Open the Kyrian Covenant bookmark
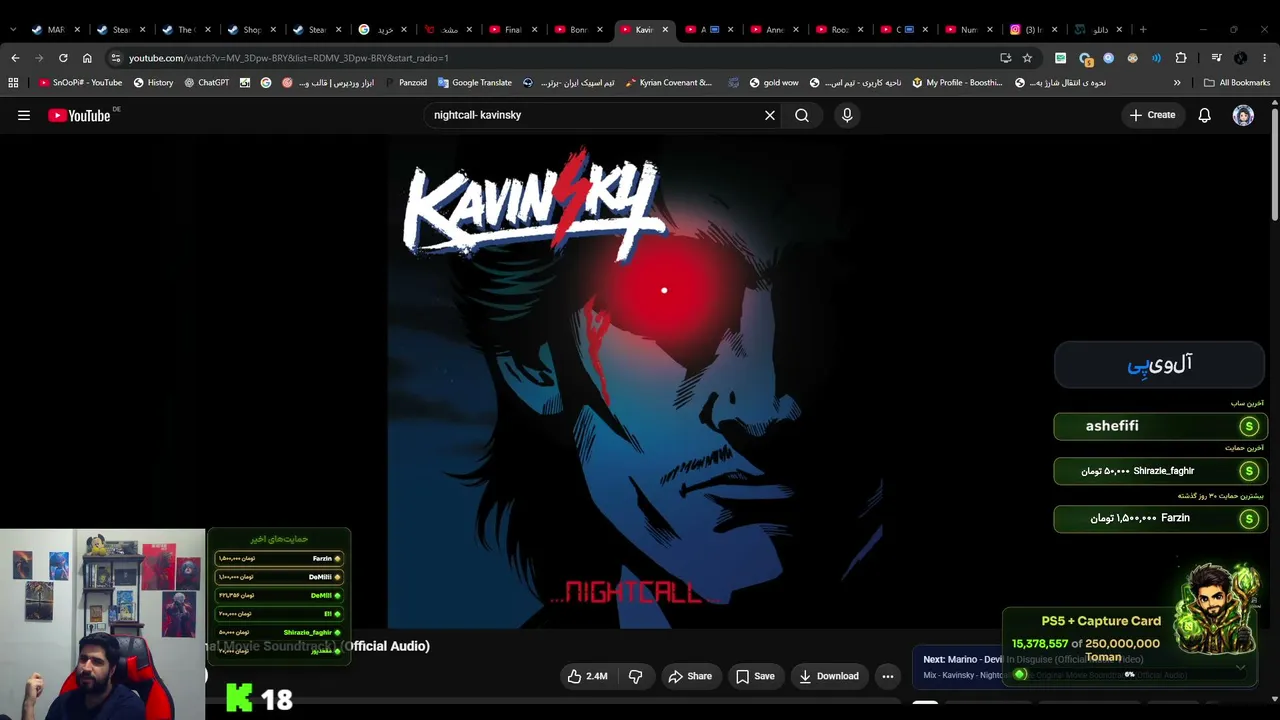The height and width of the screenshot is (720, 1280). pos(668,83)
